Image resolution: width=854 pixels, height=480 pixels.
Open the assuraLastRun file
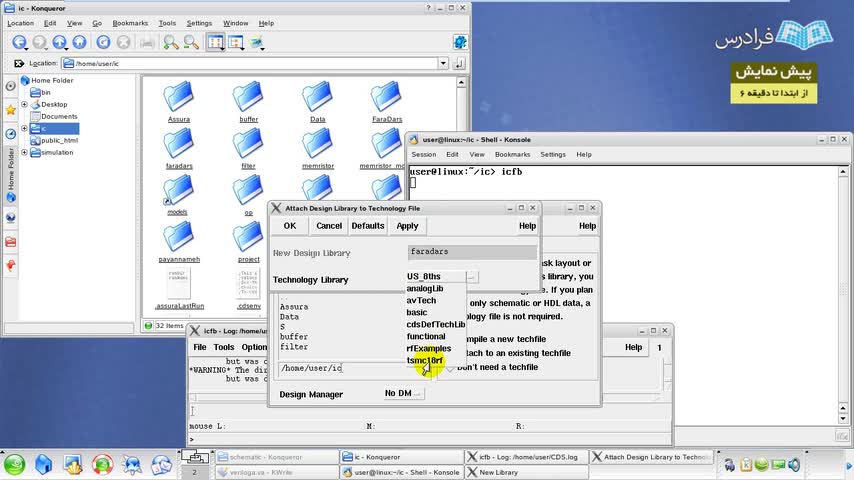(179, 289)
